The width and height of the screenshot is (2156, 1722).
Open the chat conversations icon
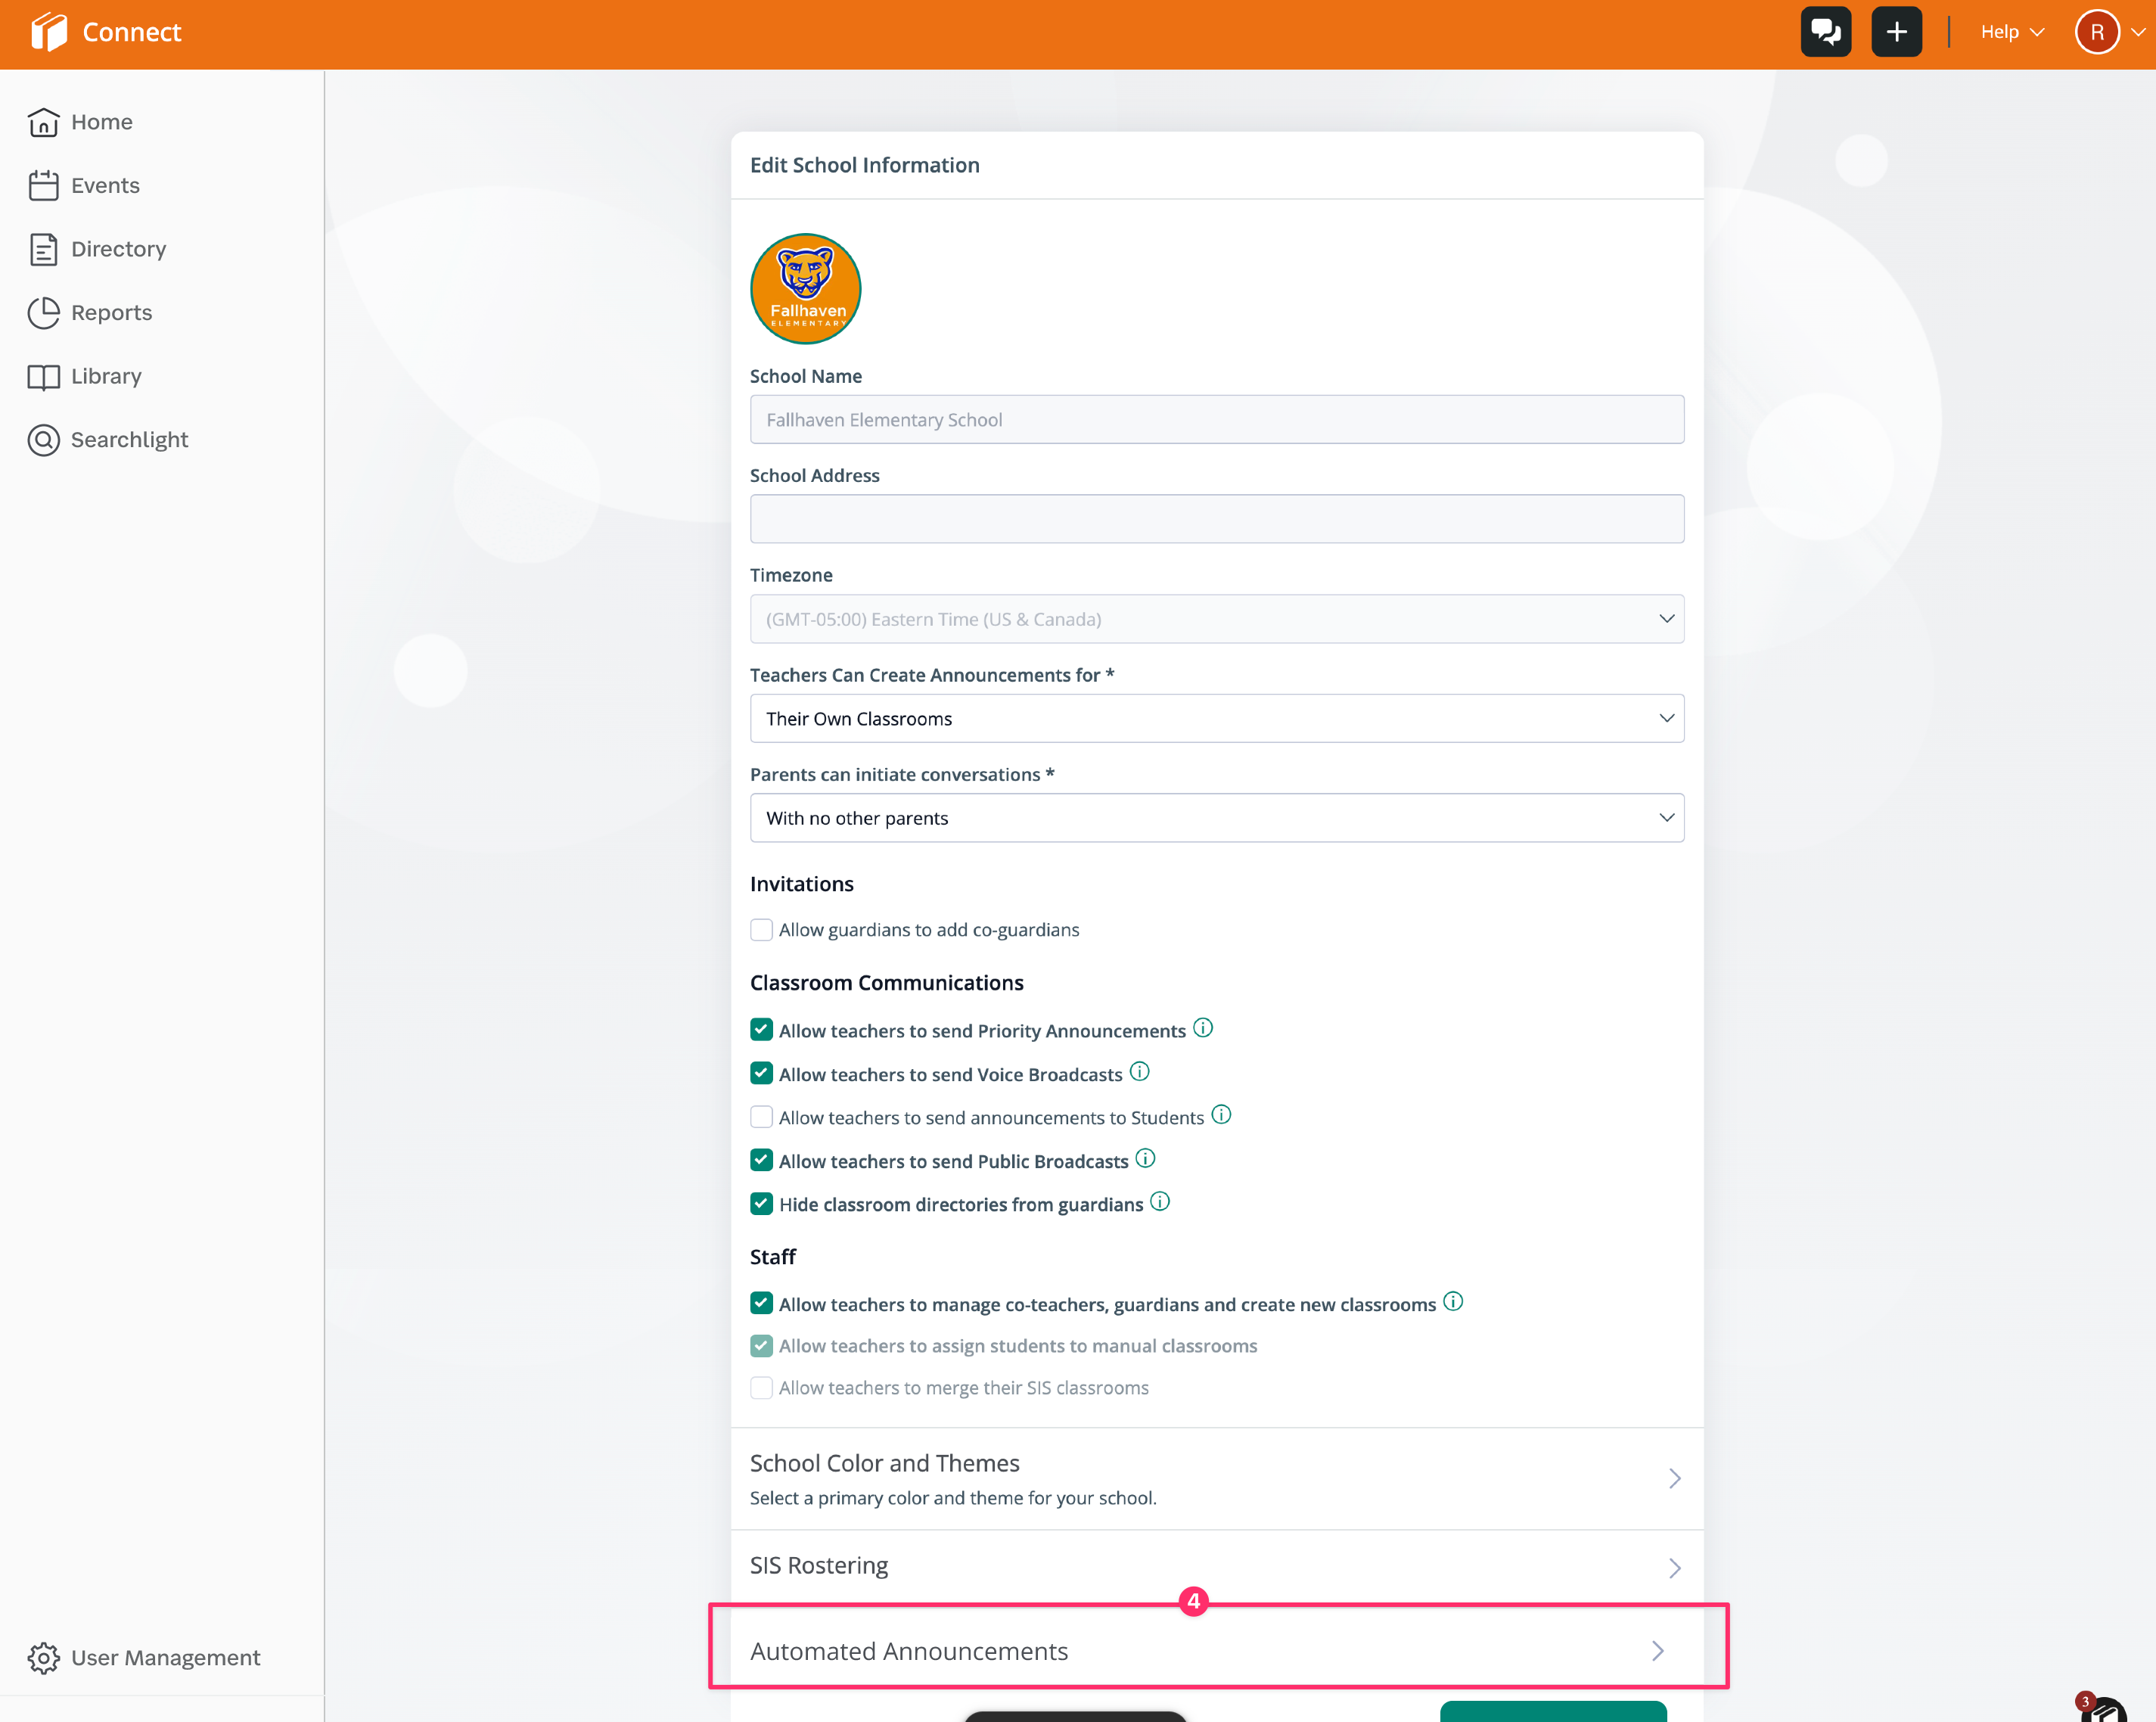(x=1825, y=32)
